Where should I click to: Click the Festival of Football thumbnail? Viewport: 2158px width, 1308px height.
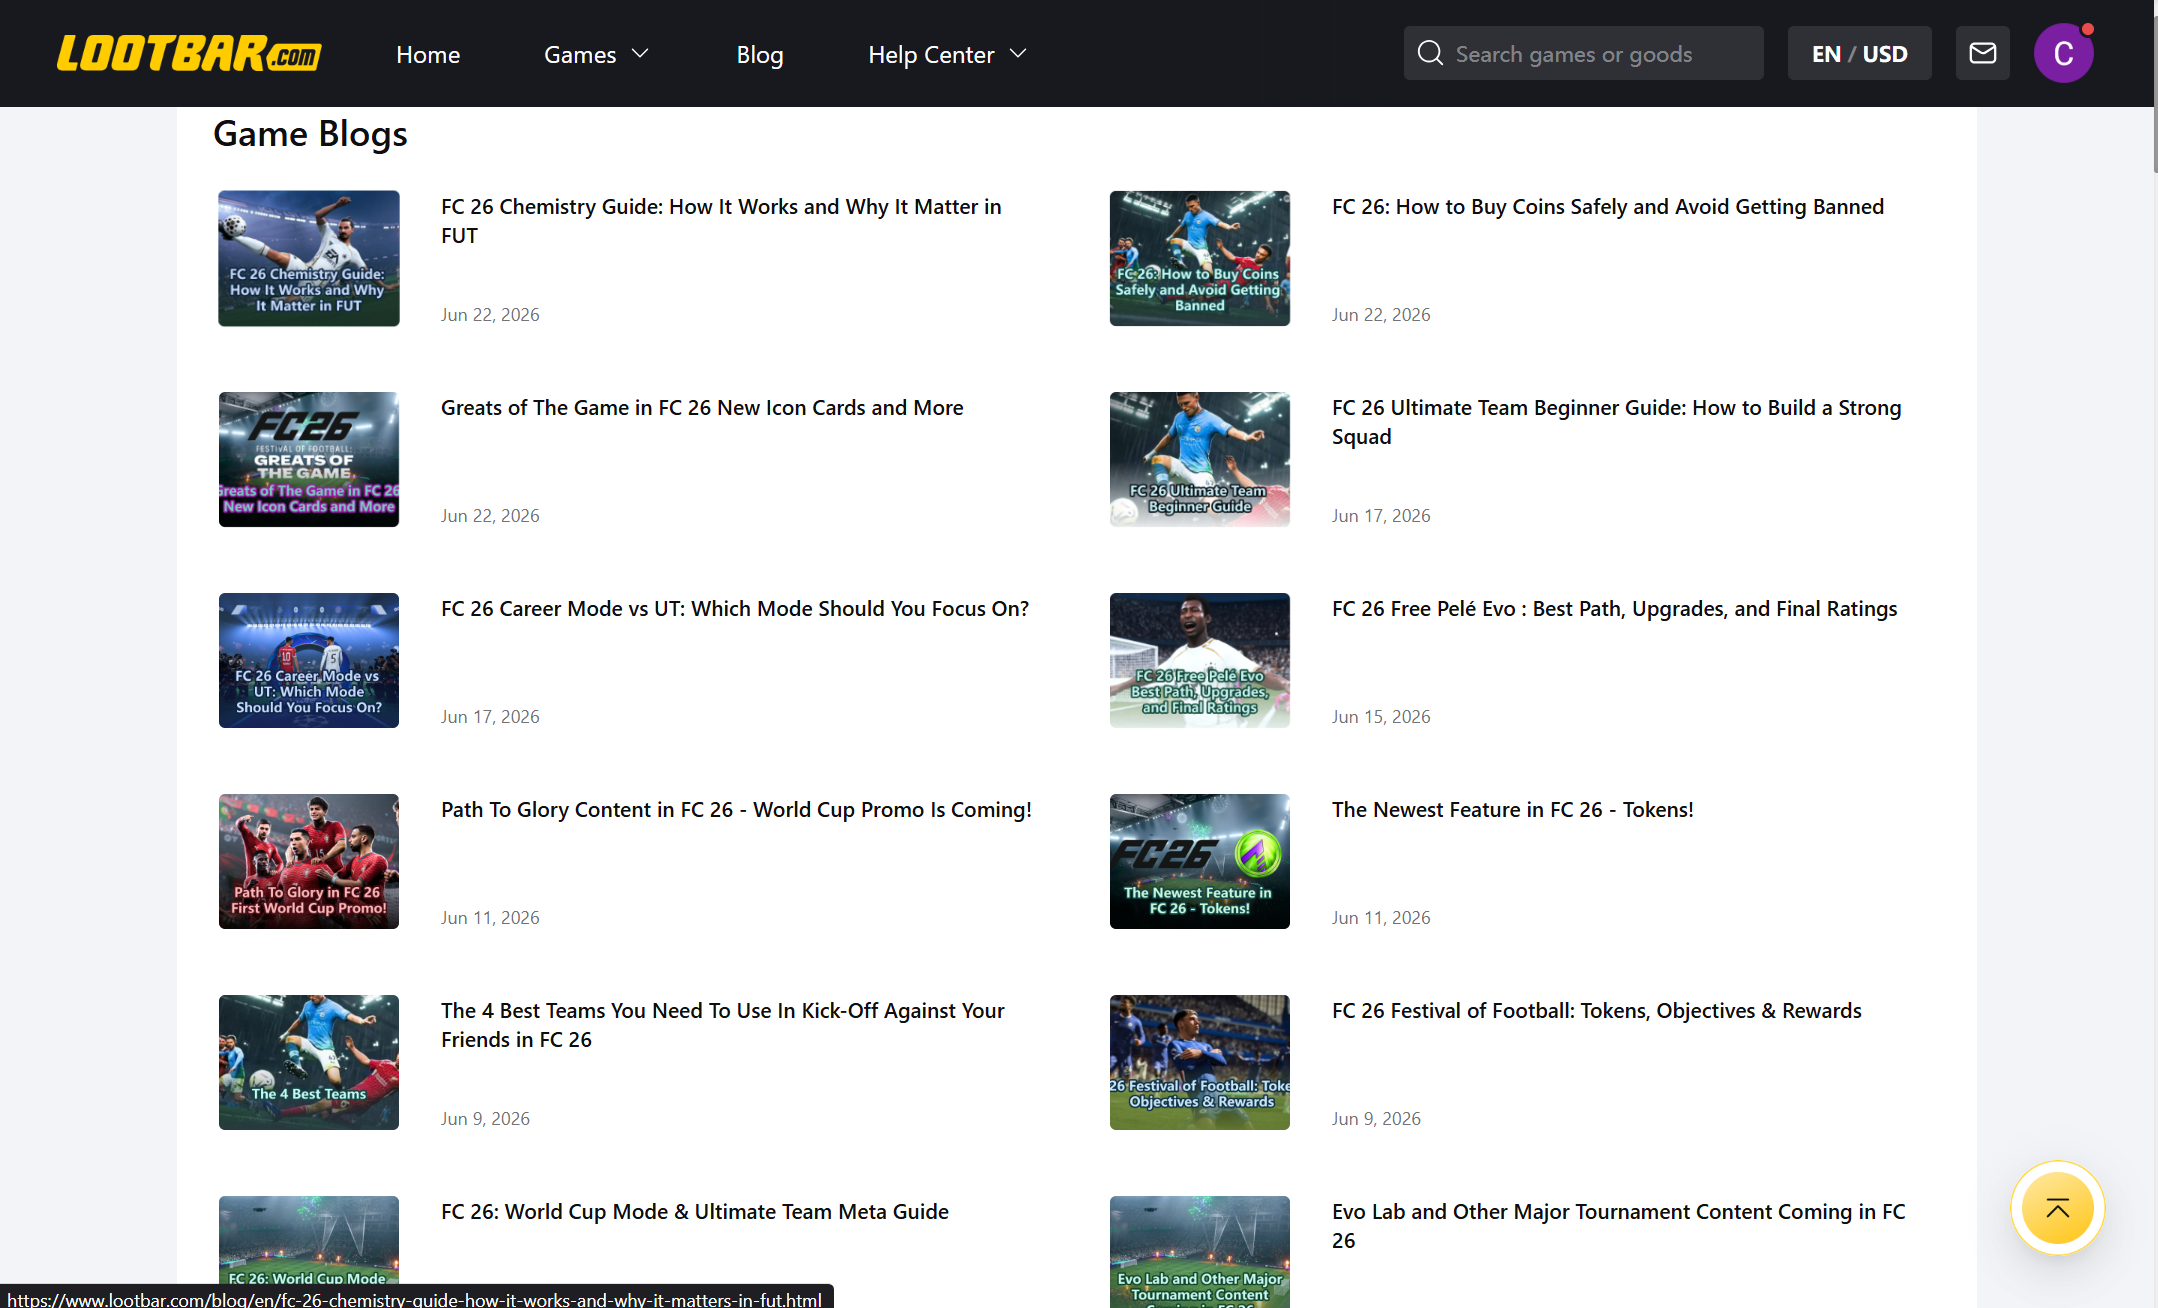pos(1200,1062)
